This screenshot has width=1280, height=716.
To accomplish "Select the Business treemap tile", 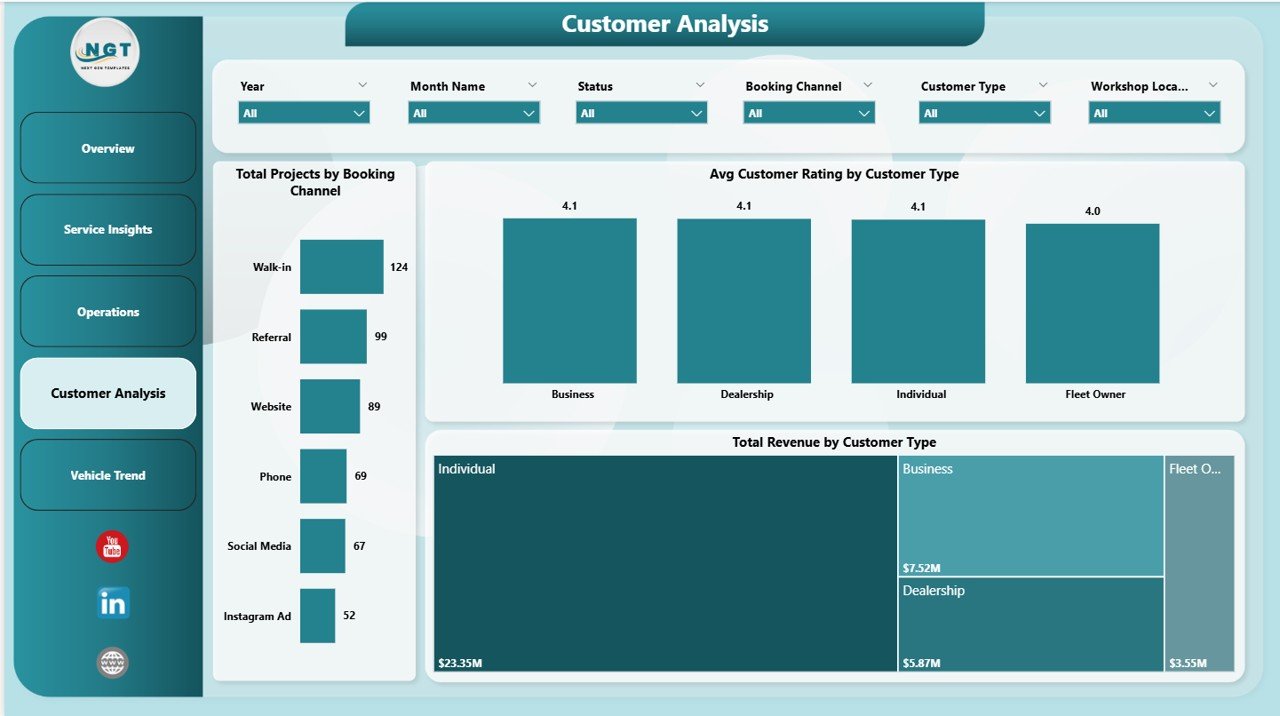I will click(1031, 516).
